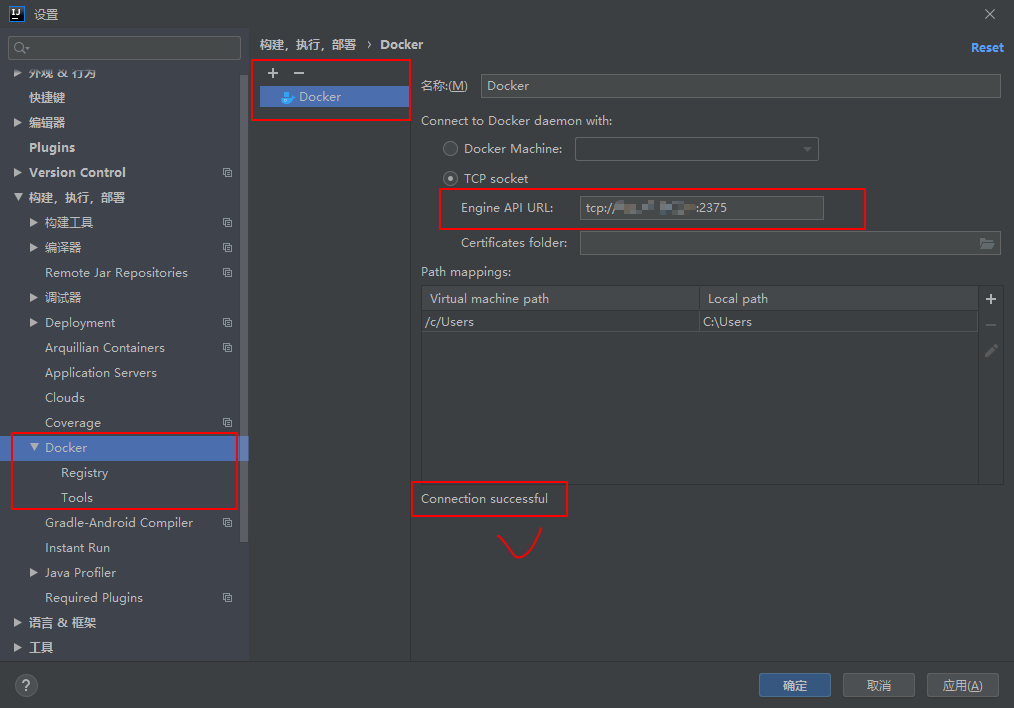Open the Plugins settings page

52,148
